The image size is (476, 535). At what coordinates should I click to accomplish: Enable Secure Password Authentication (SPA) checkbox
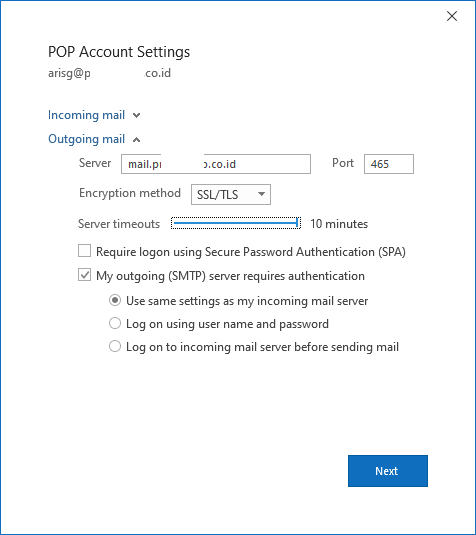click(x=85, y=251)
